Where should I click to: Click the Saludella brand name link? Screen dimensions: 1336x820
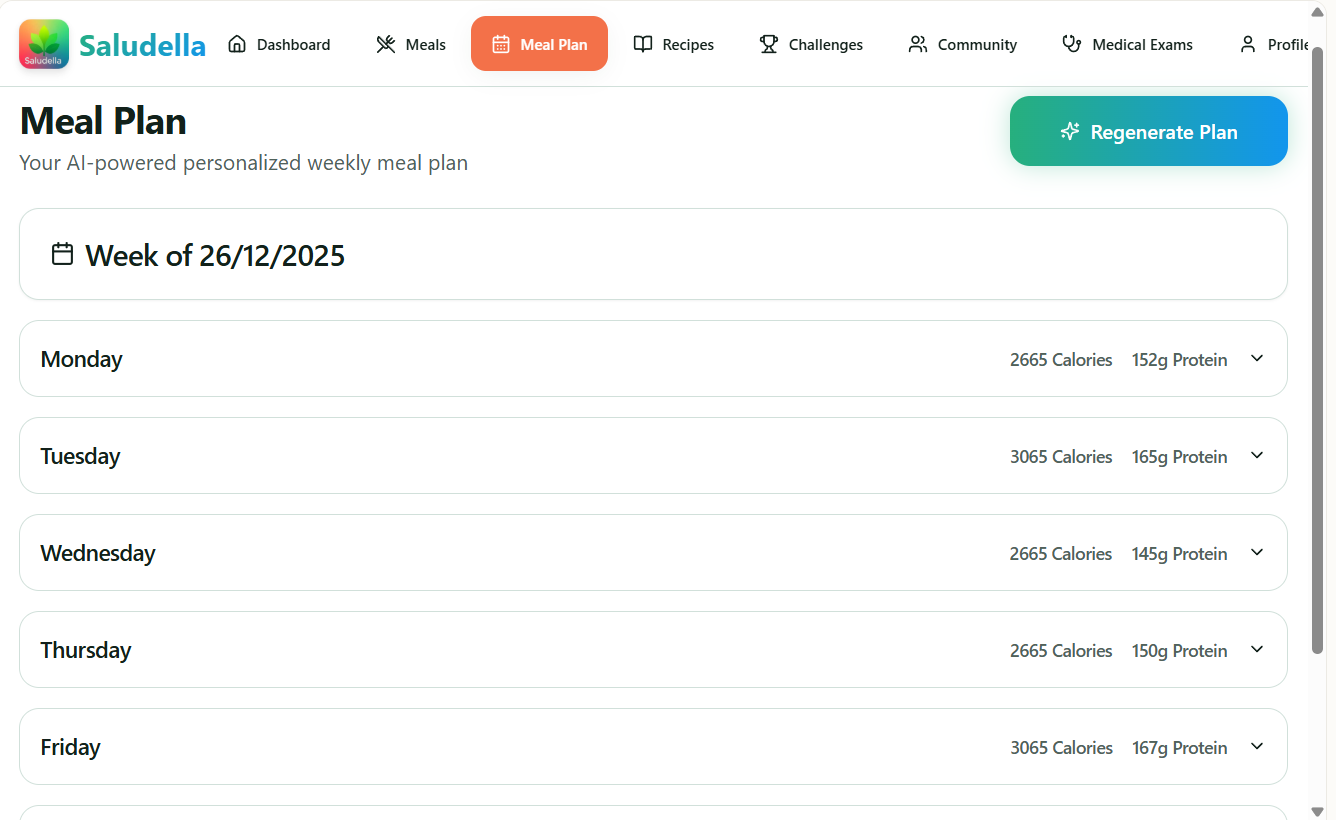tap(142, 45)
